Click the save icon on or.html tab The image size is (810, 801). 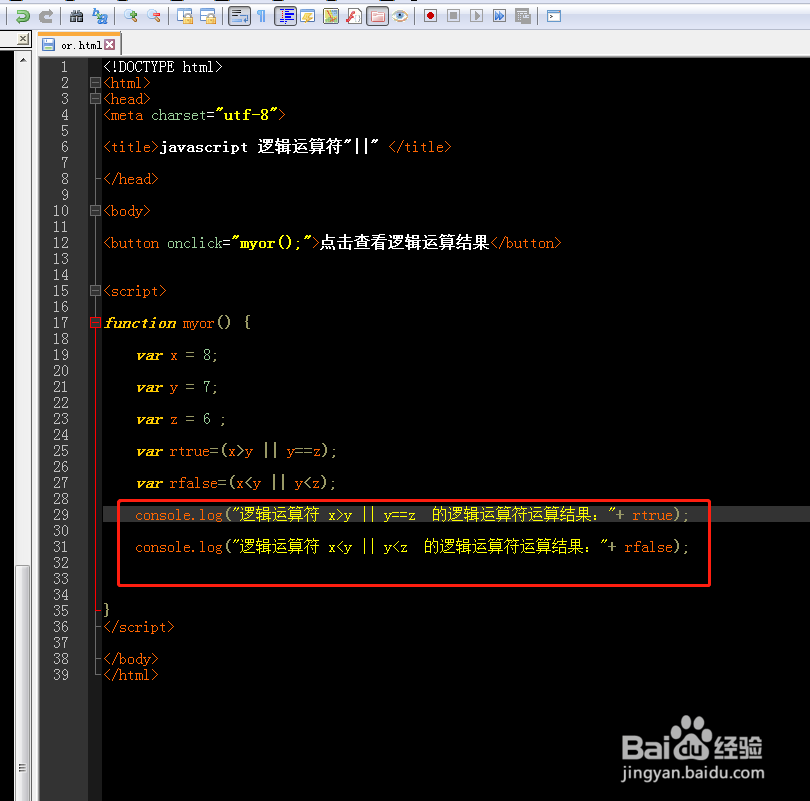(x=49, y=45)
